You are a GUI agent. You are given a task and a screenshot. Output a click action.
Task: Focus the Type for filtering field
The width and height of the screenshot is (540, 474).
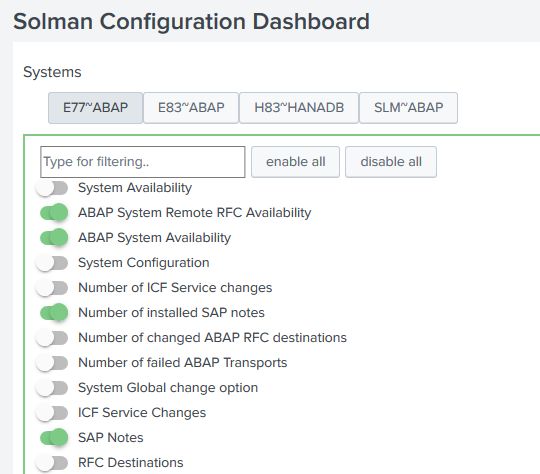143,162
